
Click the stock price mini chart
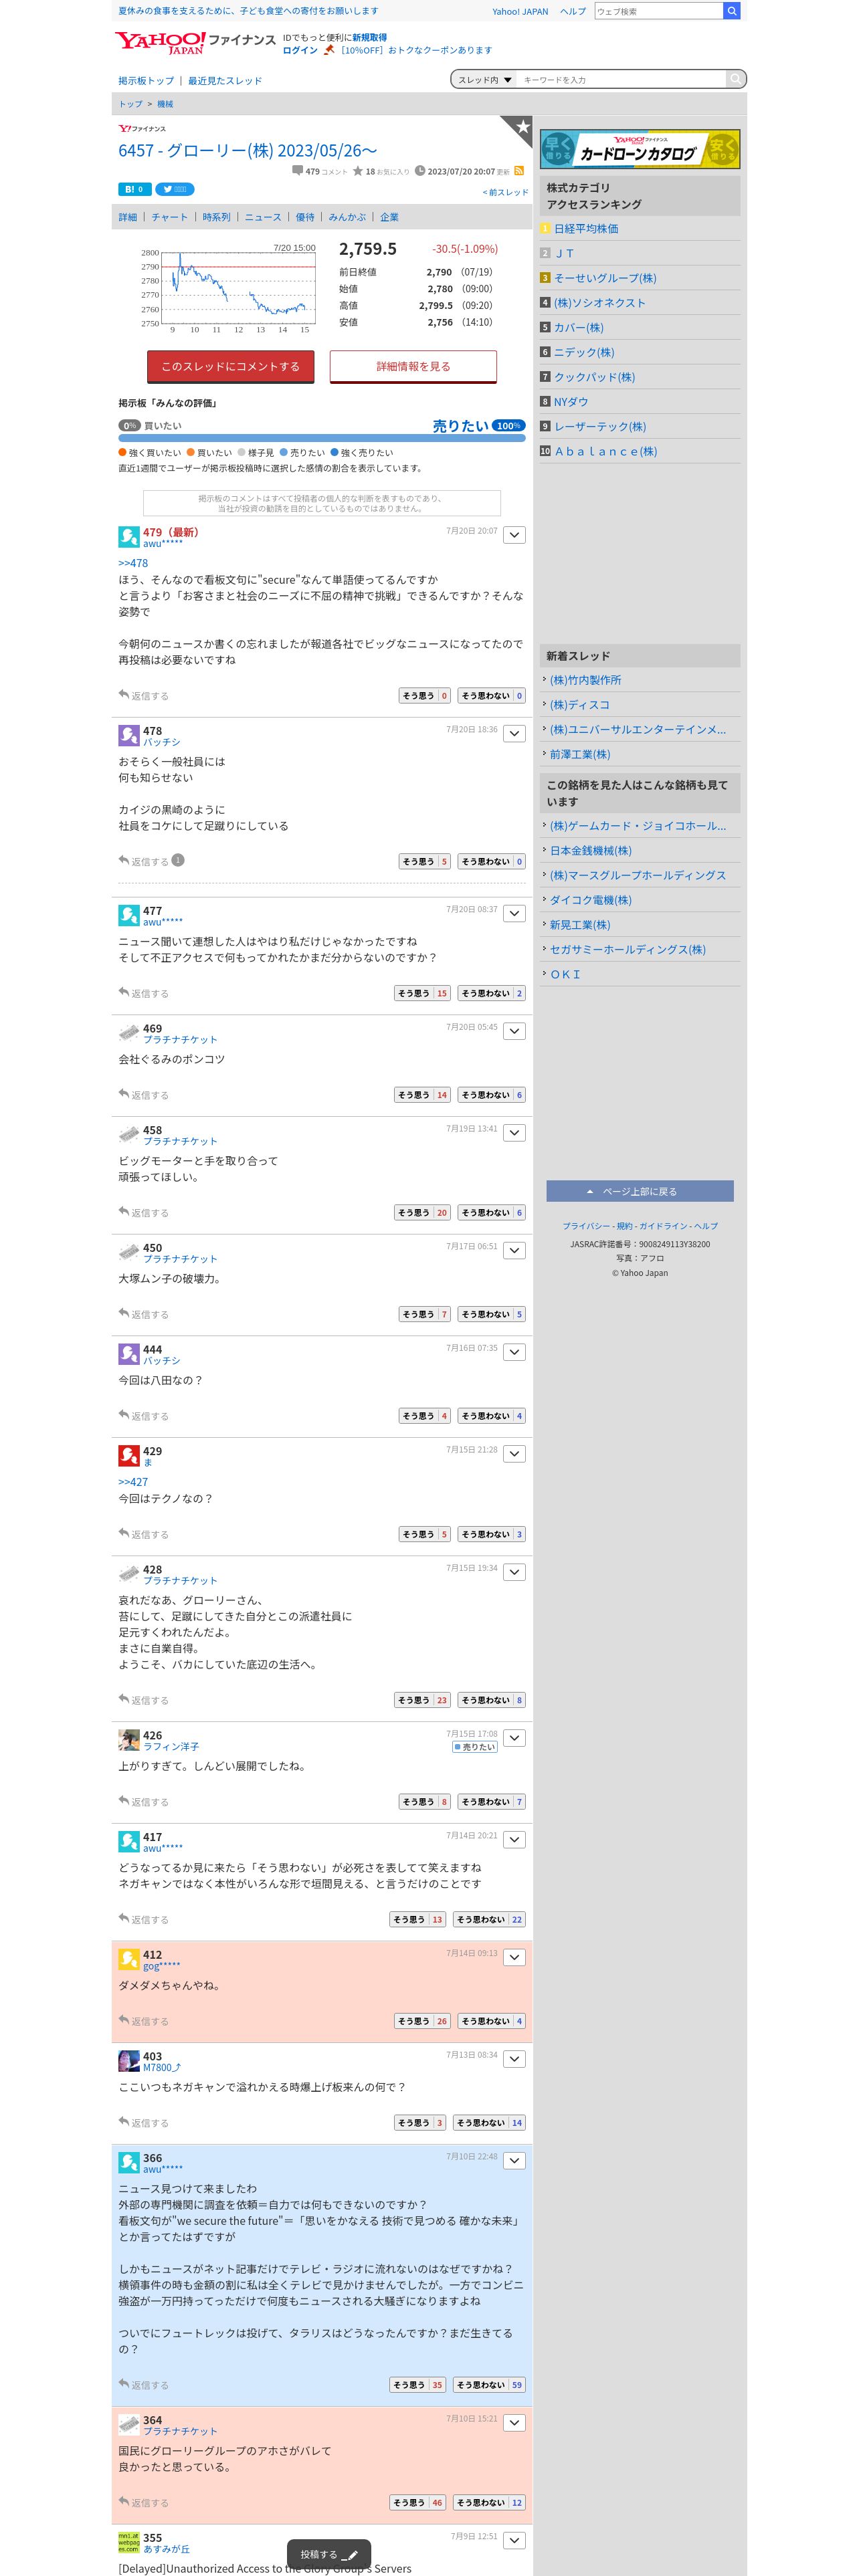coord(228,289)
